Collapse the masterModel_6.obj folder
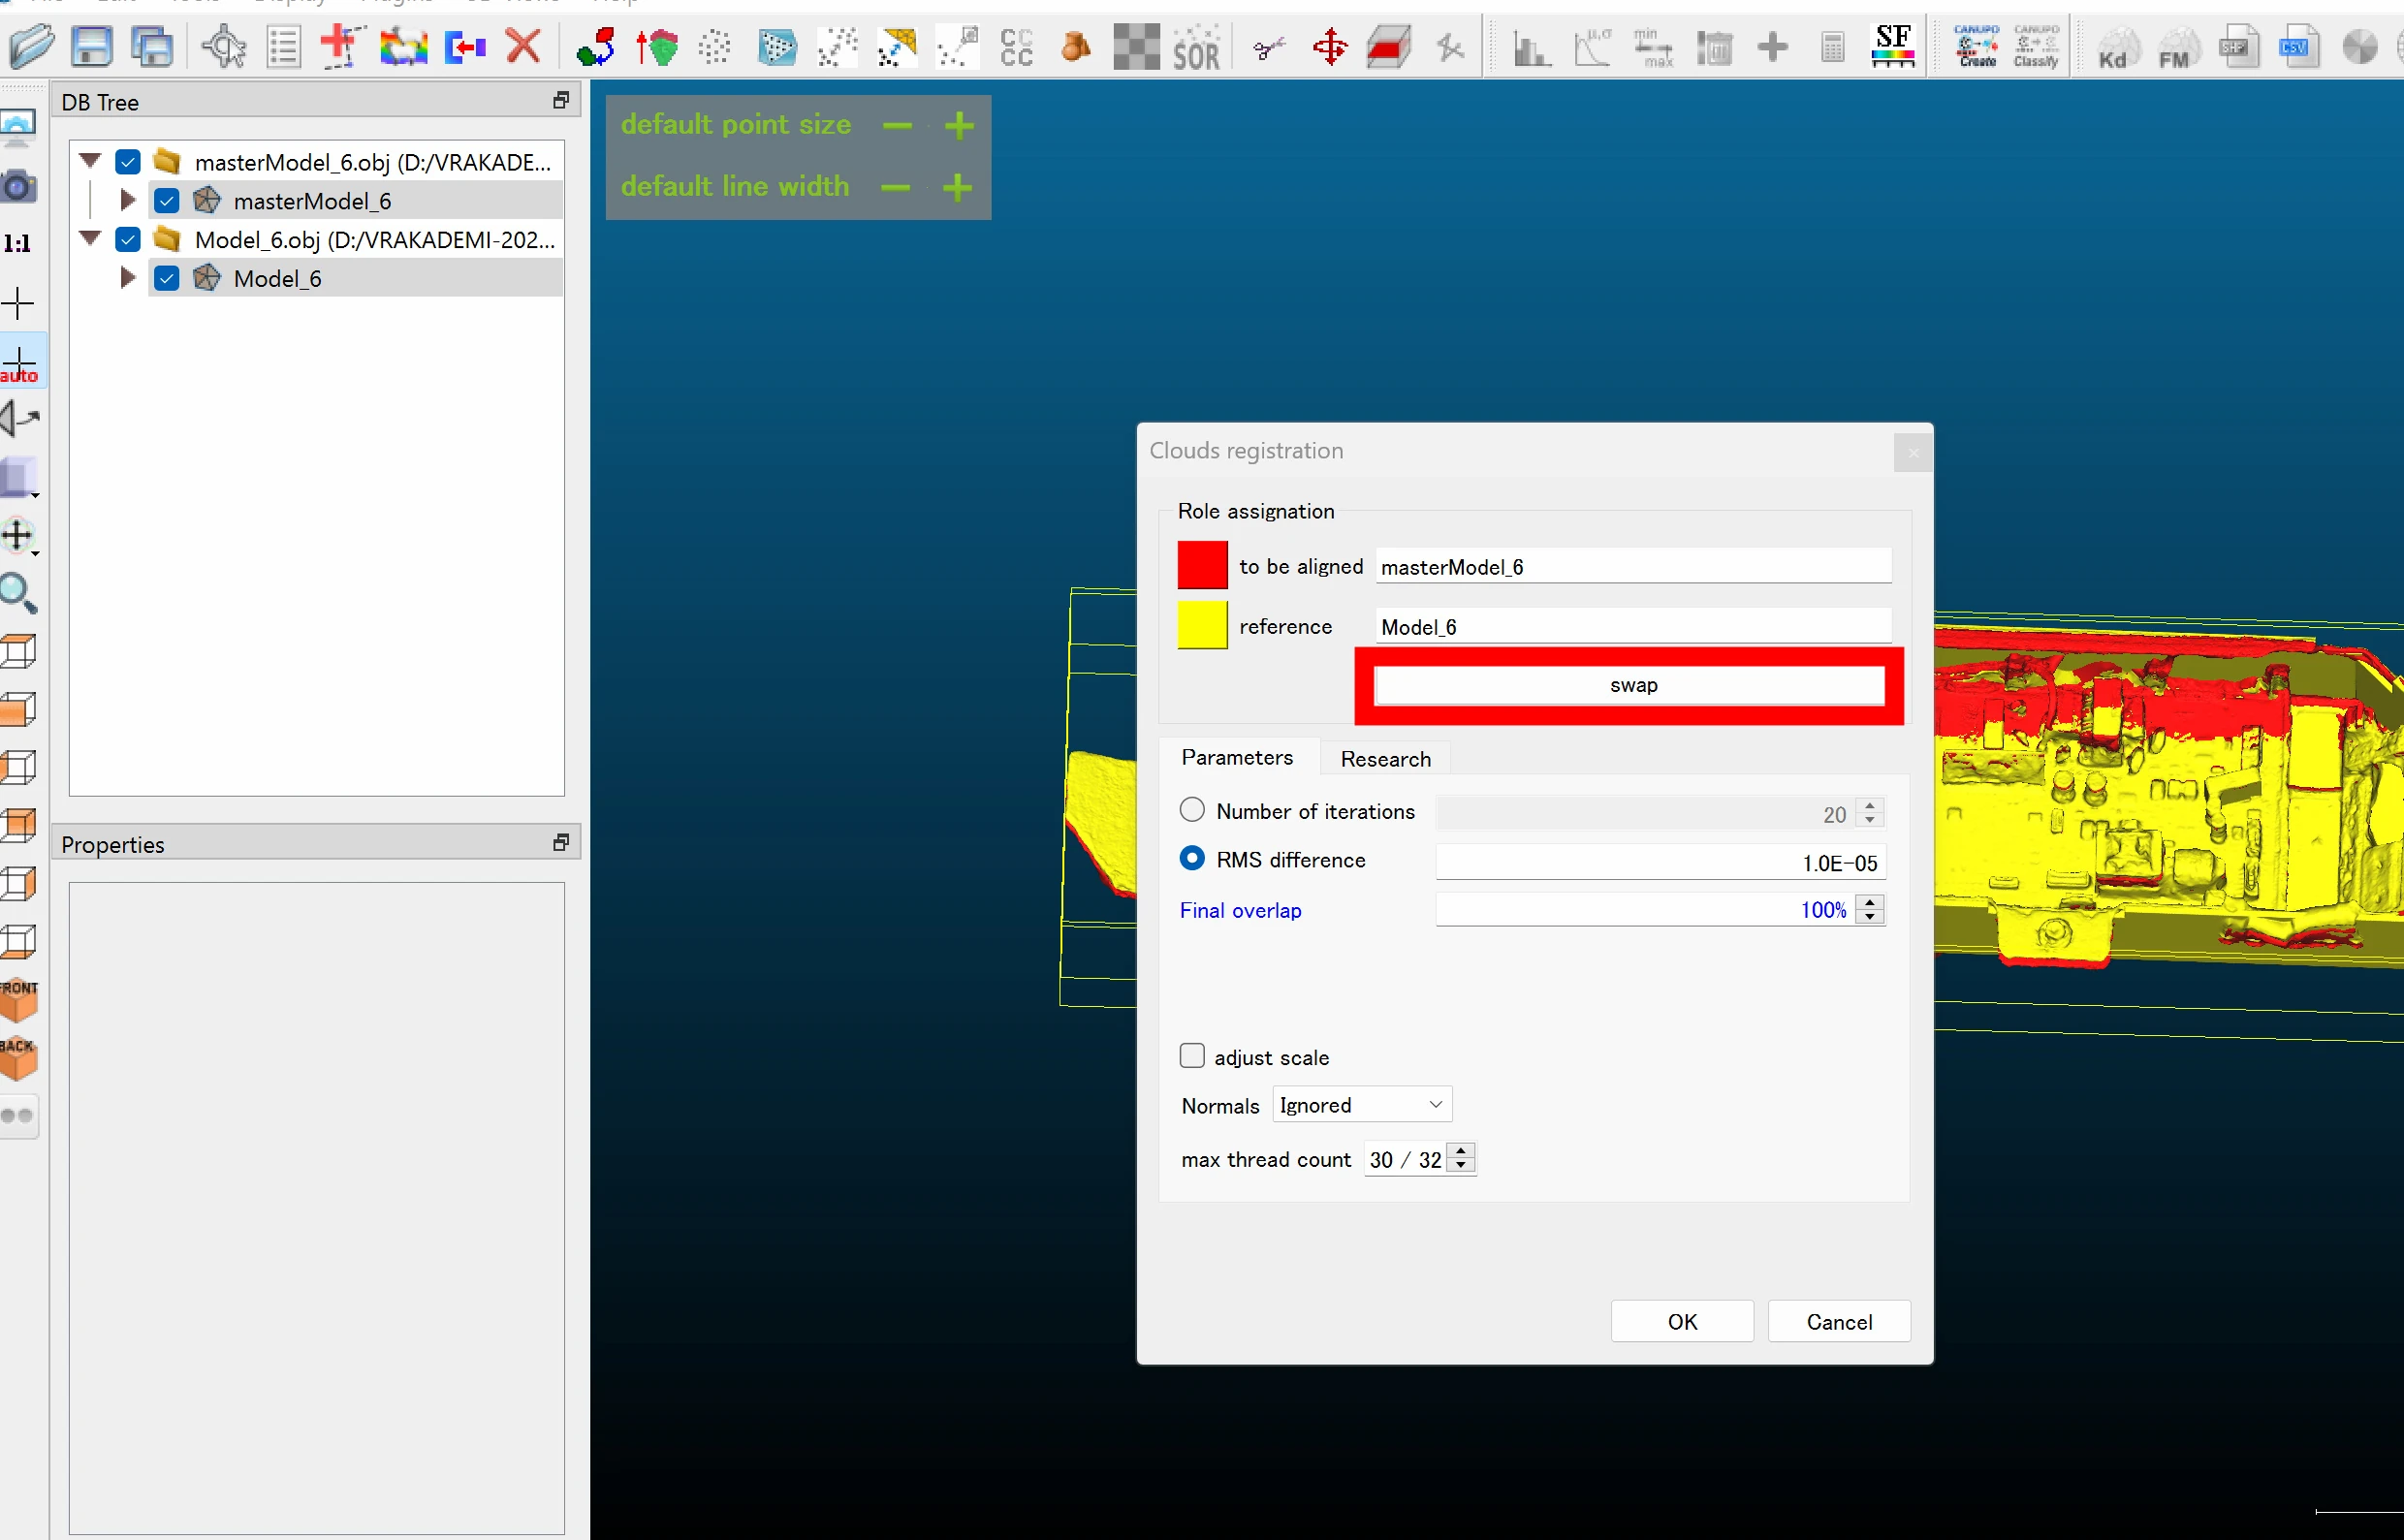 [x=91, y=161]
